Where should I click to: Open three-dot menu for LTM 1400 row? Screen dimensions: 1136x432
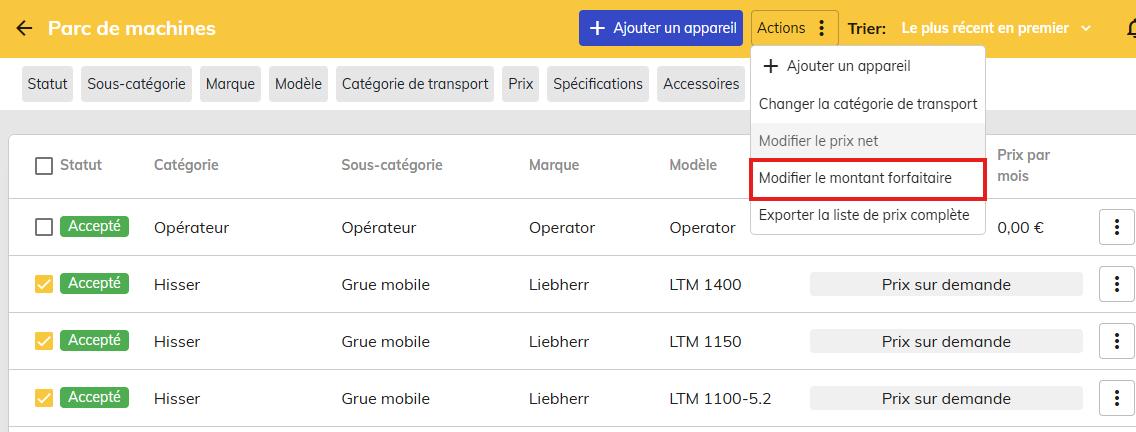(x=1115, y=284)
